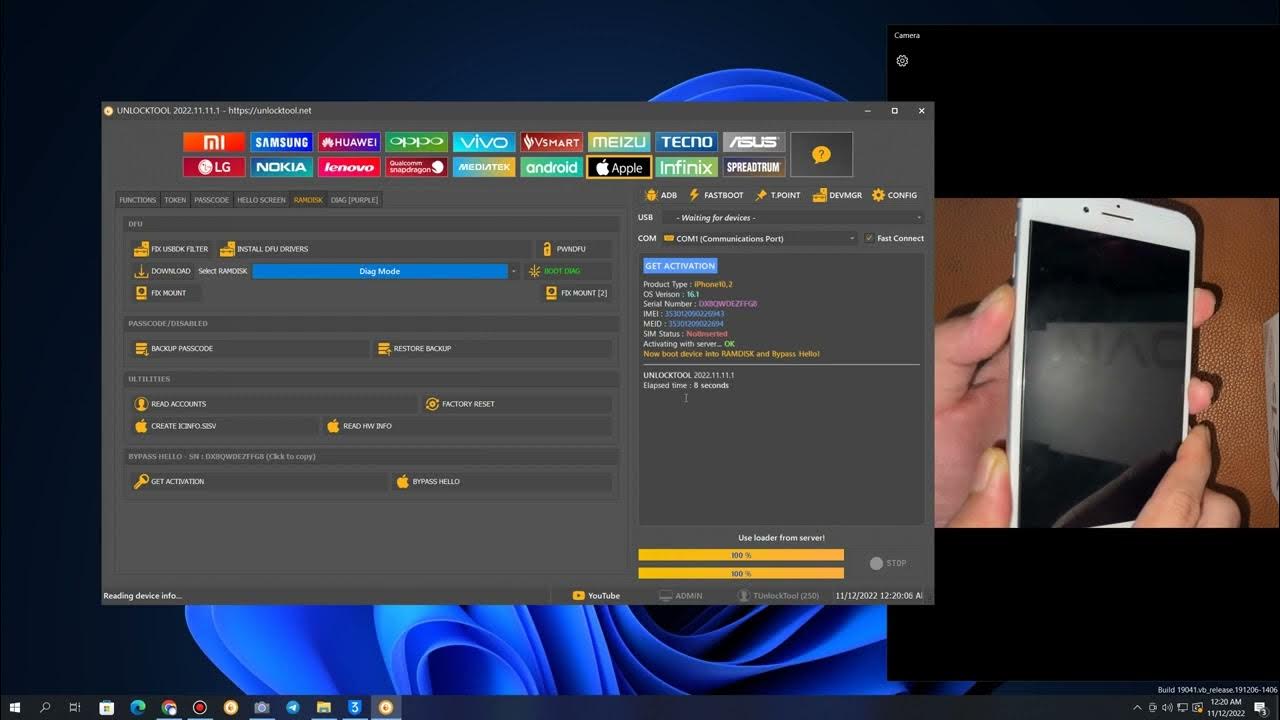
Task: Copy serial number from BYPASS HELLO header
Action: click(x=224, y=456)
